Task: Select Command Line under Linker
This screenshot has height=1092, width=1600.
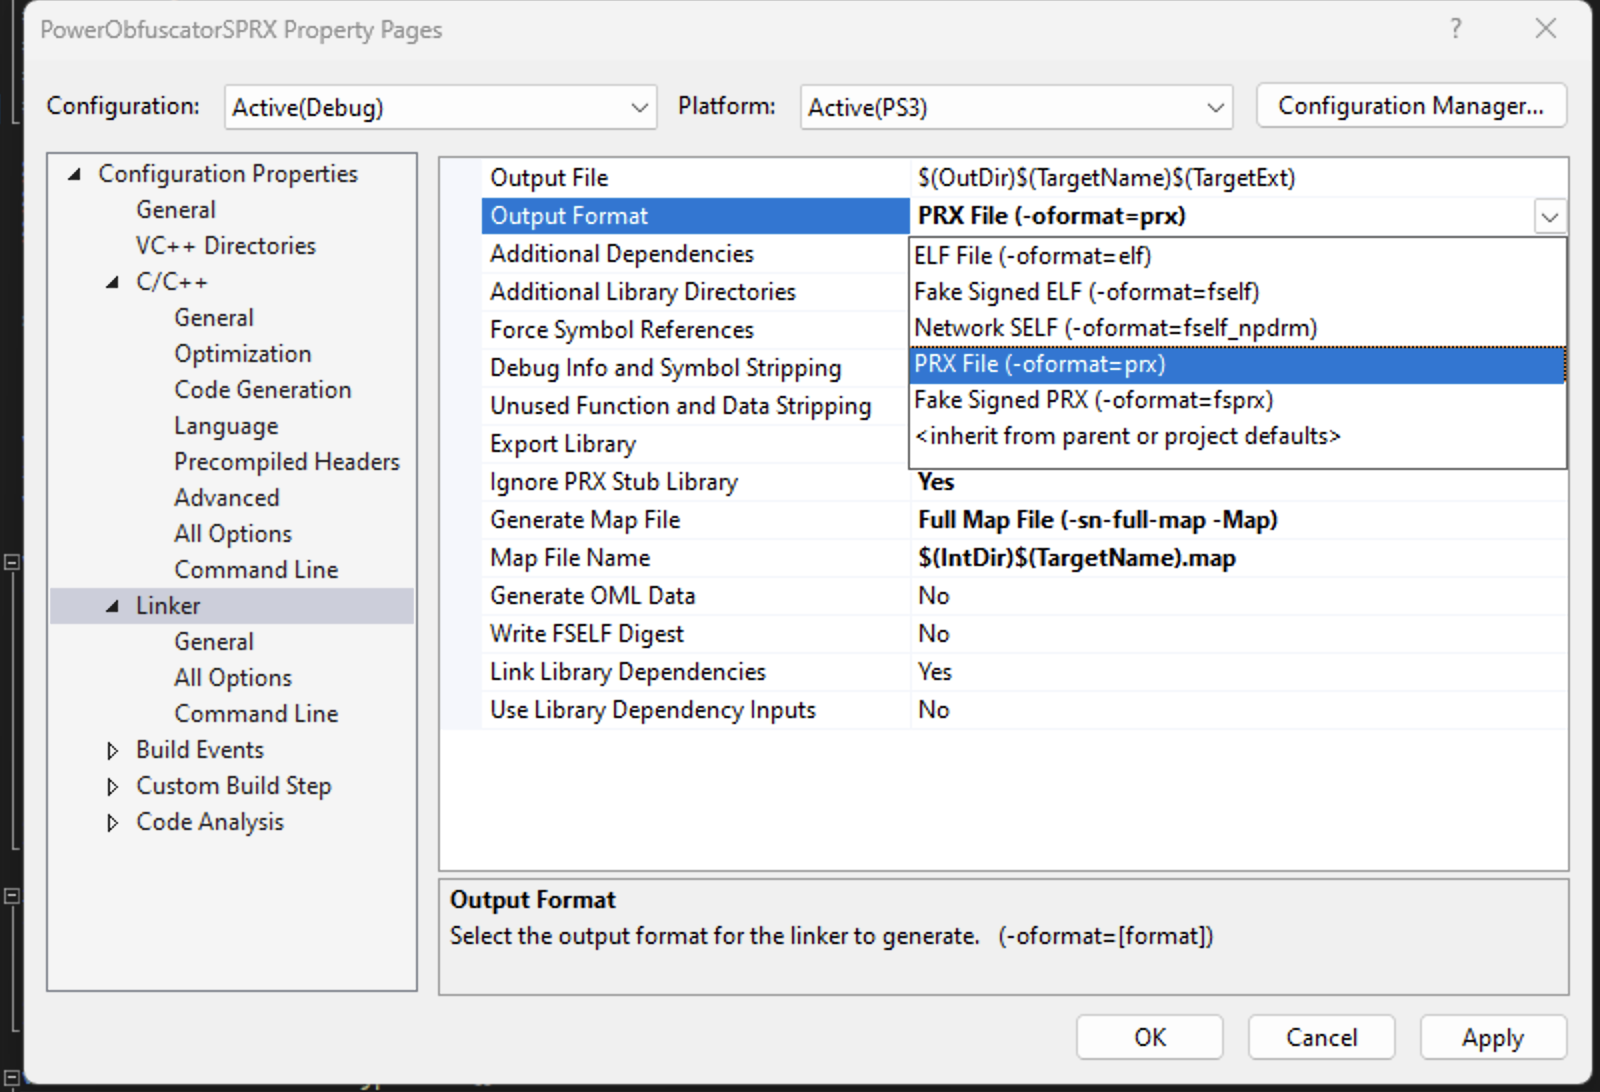Action: pos(256,714)
